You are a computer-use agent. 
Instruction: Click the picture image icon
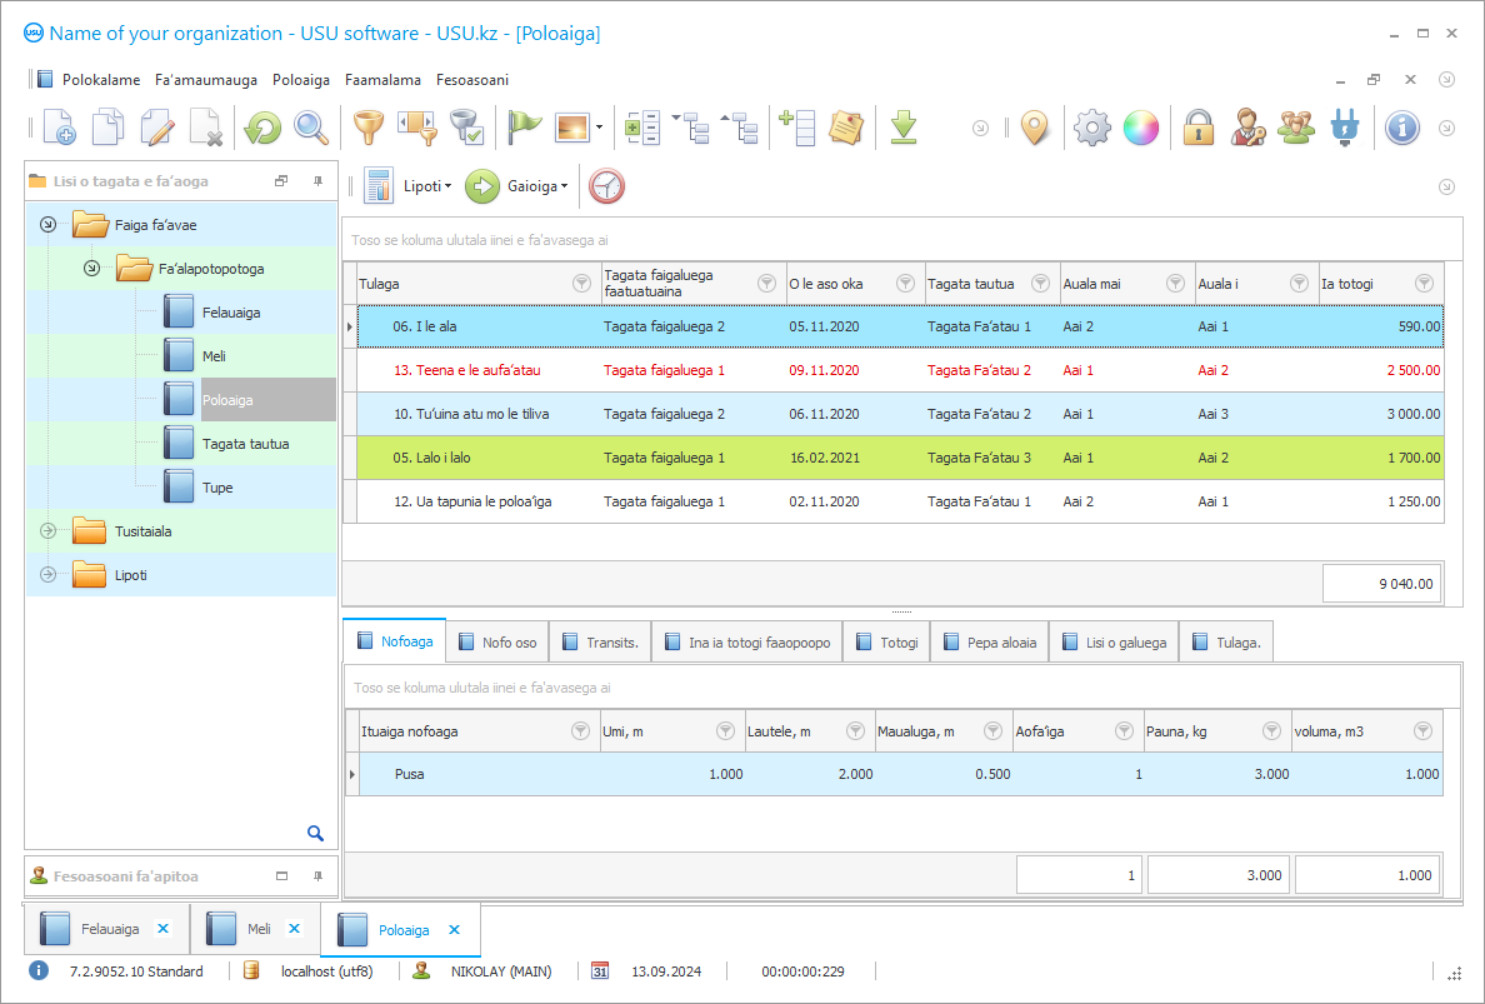[572, 127]
